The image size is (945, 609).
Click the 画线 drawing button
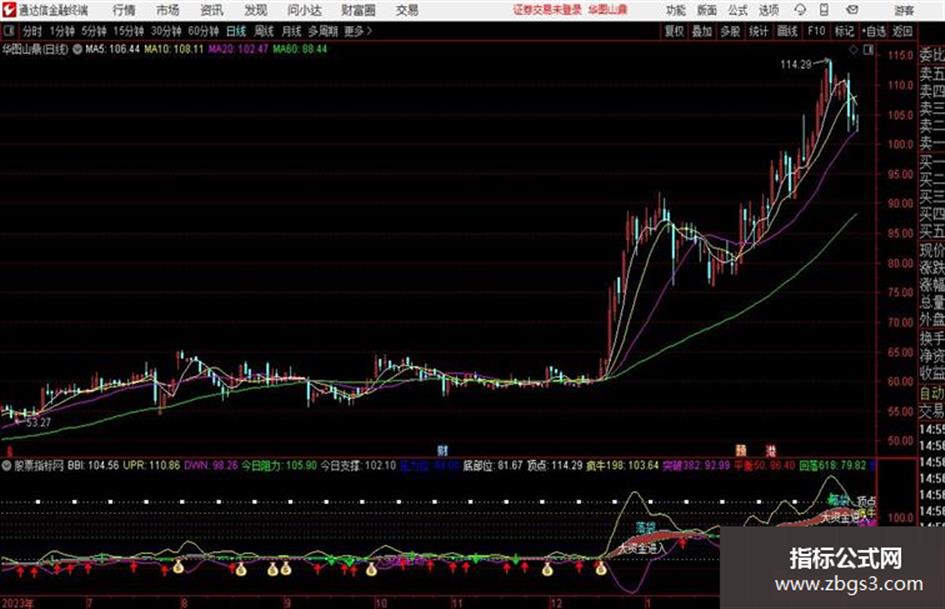click(787, 31)
